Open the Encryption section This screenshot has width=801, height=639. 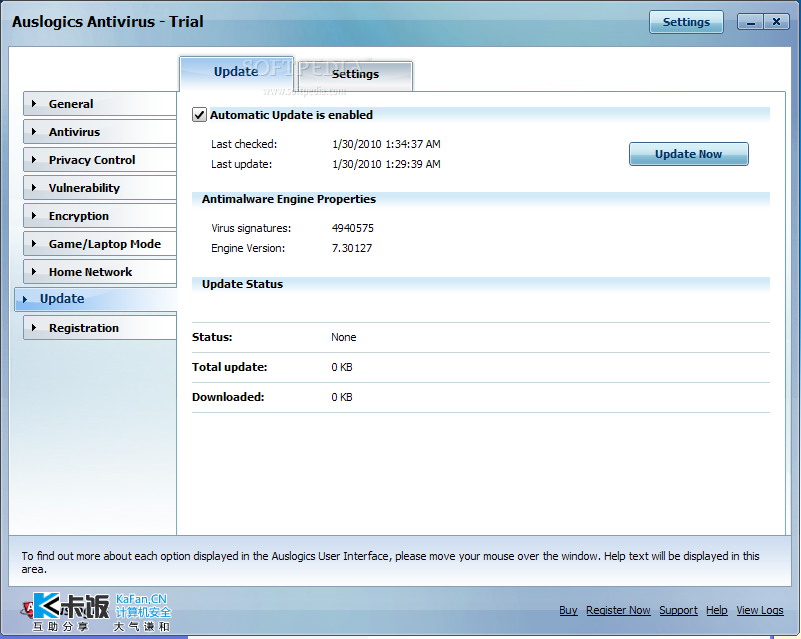[x=100, y=216]
